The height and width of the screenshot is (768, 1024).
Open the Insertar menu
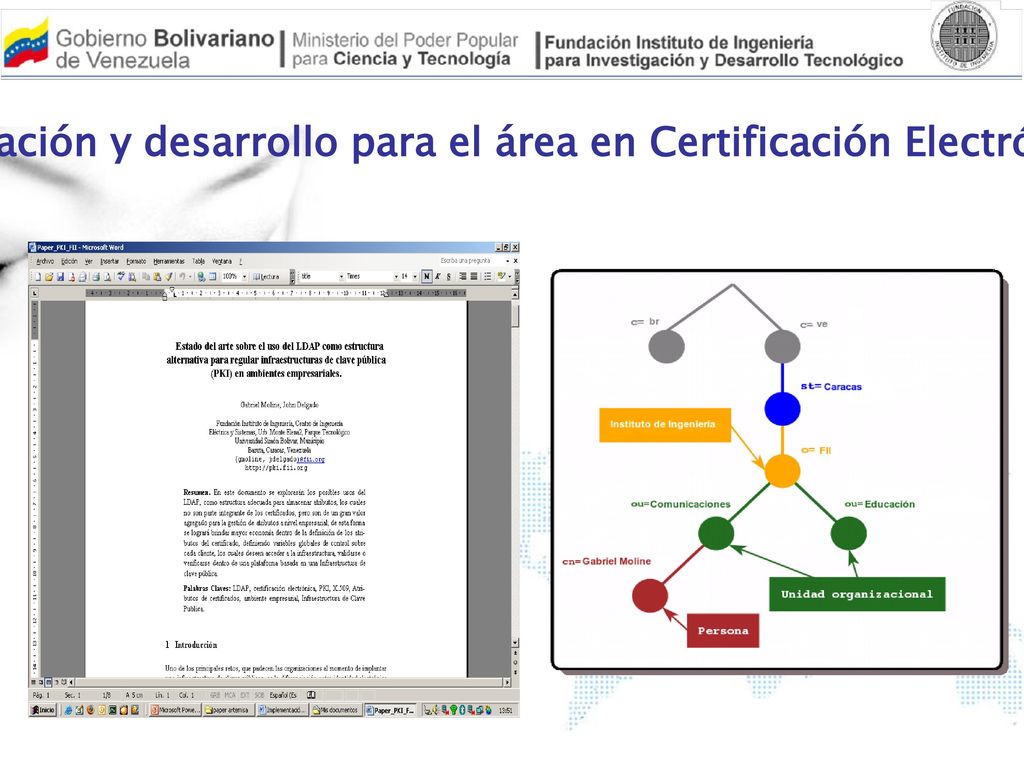point(110,261)
